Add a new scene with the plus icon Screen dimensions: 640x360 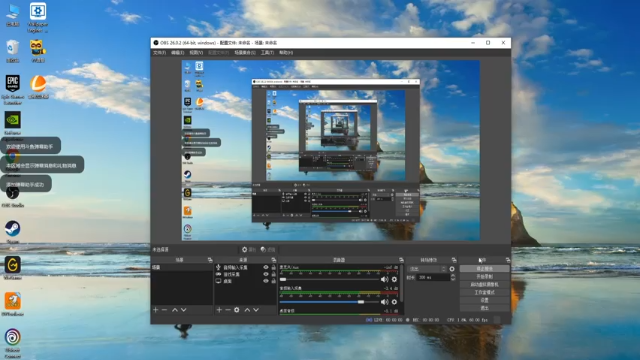click(156, 310)
